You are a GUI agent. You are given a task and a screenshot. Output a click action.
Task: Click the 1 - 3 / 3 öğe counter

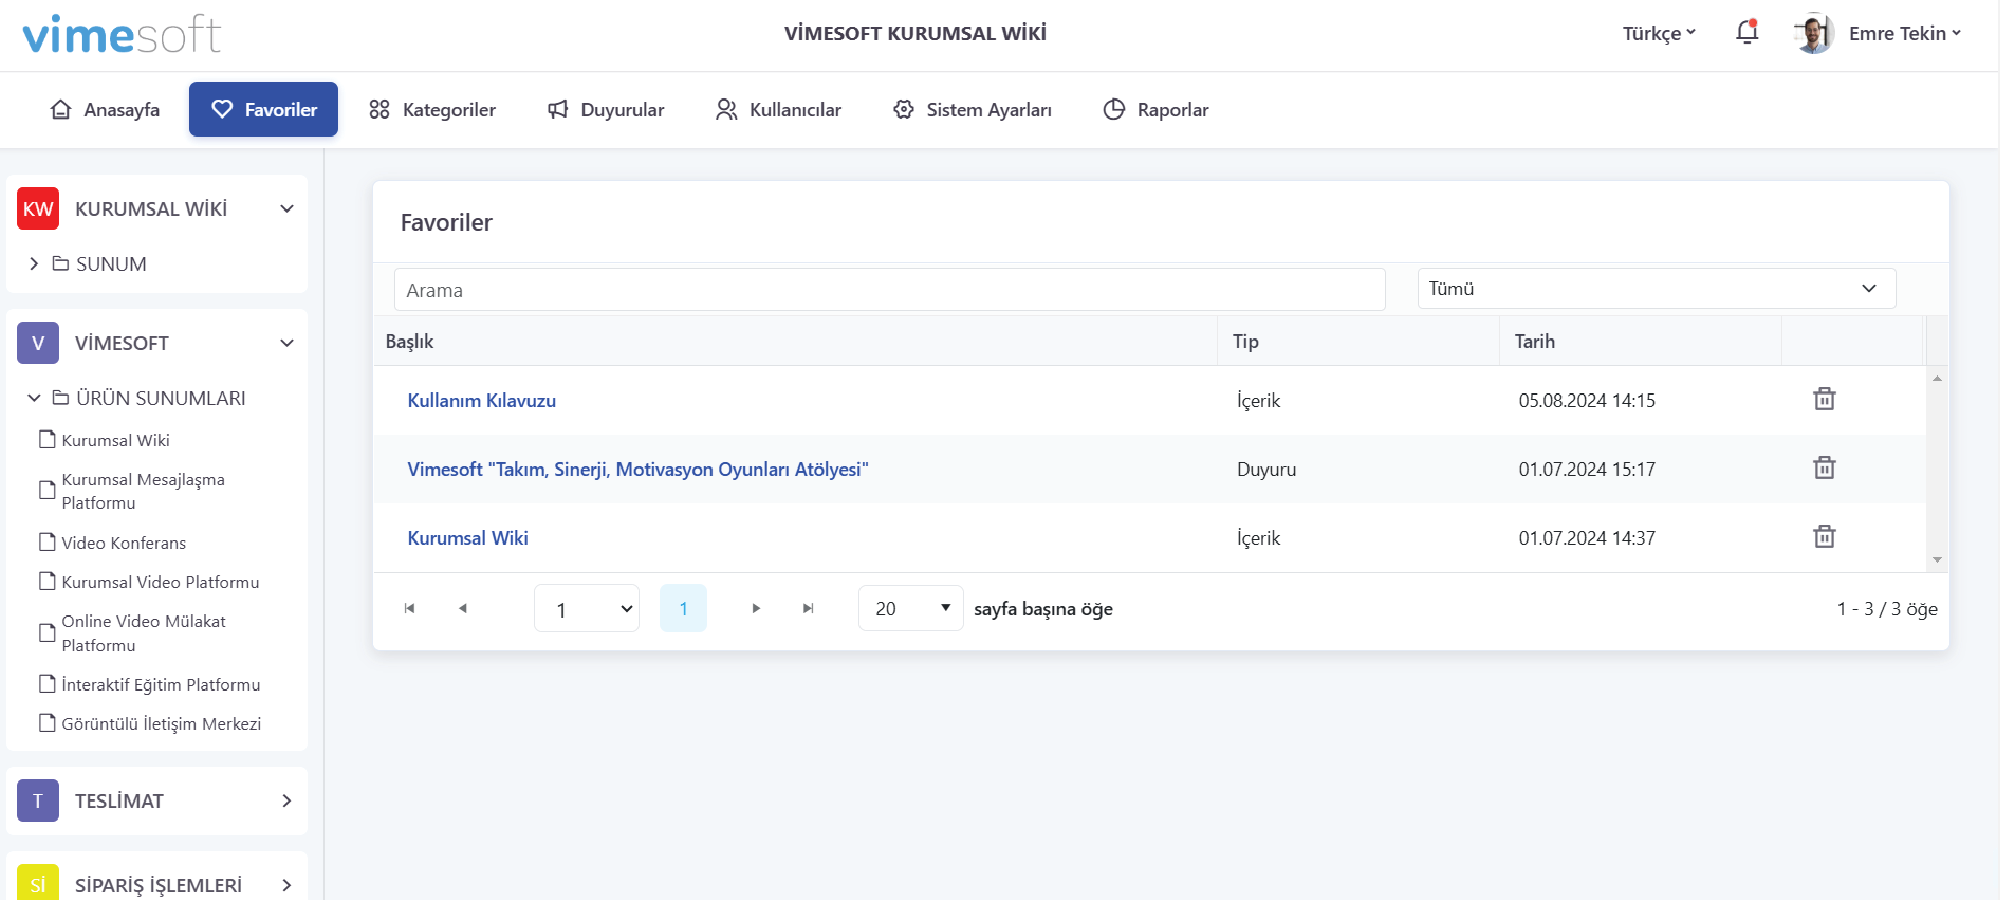point(1887,608)
